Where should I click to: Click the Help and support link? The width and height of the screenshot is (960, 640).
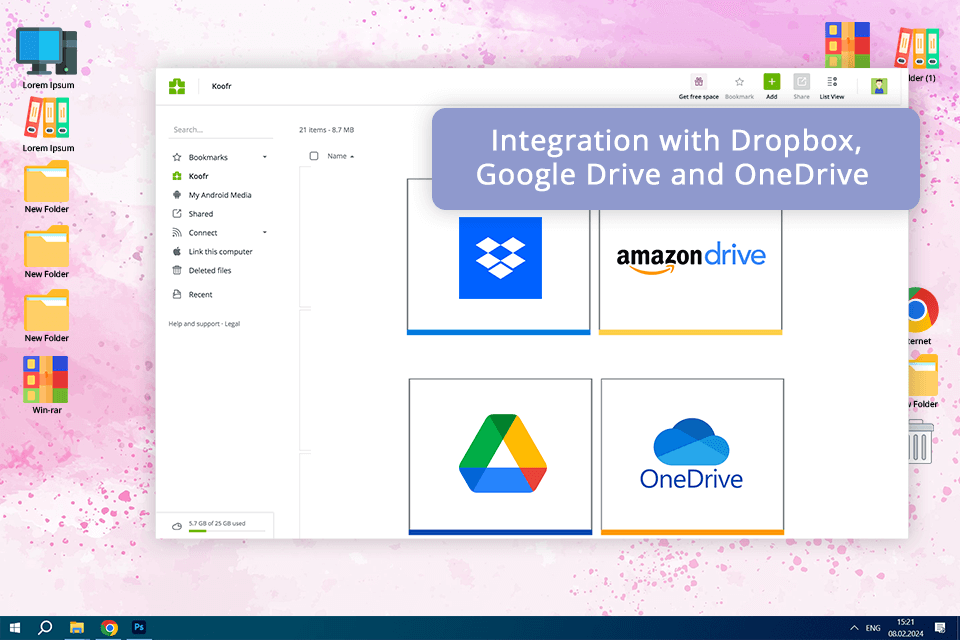194,324
